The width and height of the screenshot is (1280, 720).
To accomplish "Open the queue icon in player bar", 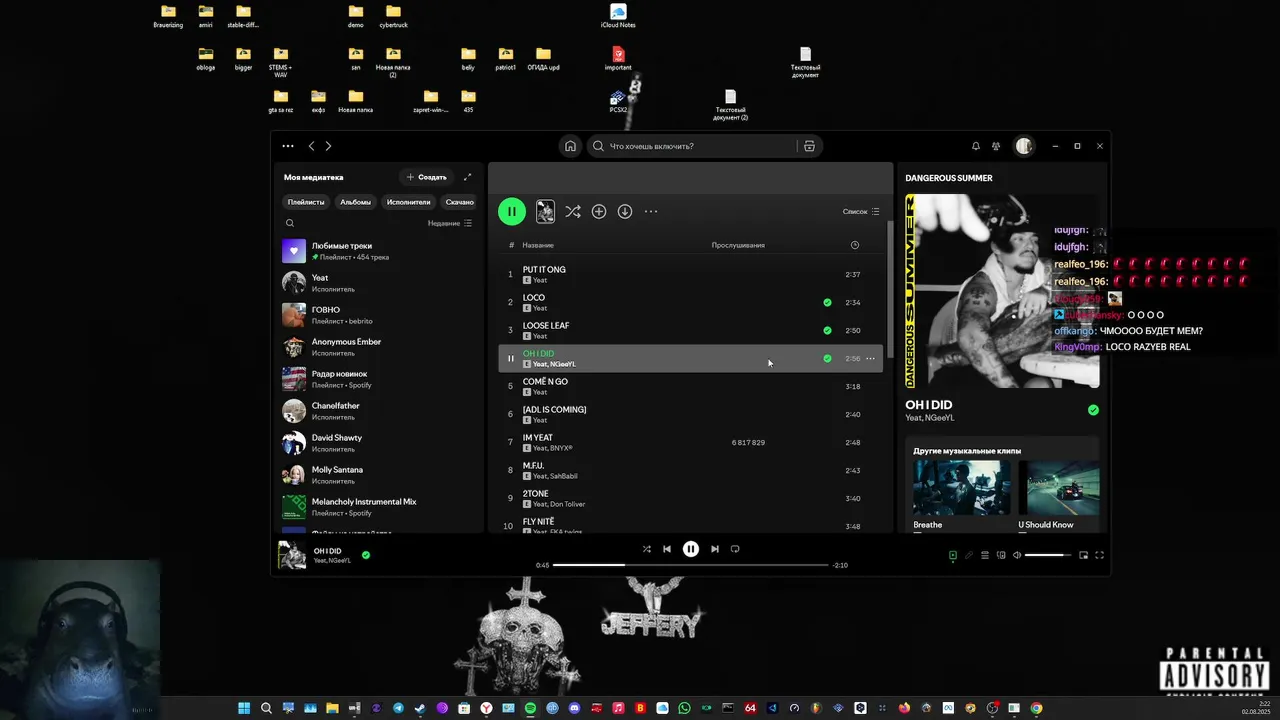I will pyautogui.click(x=985, y=555).
